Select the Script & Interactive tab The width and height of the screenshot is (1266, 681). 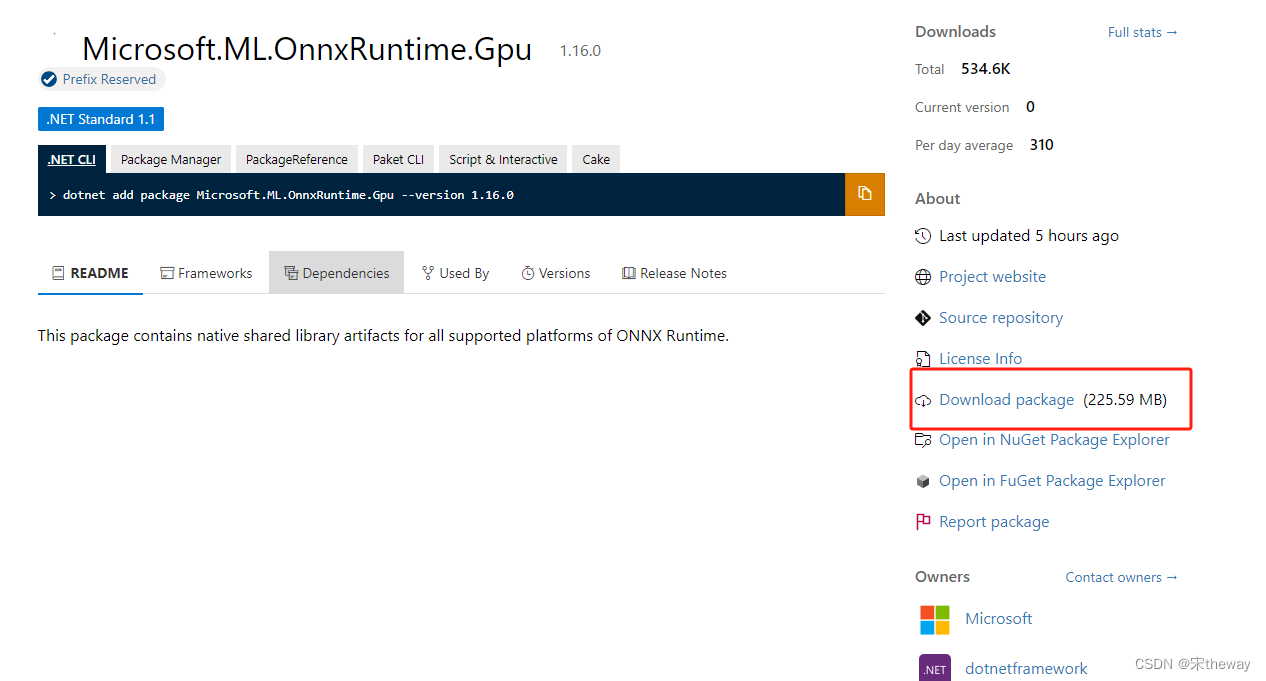(503, 159)
